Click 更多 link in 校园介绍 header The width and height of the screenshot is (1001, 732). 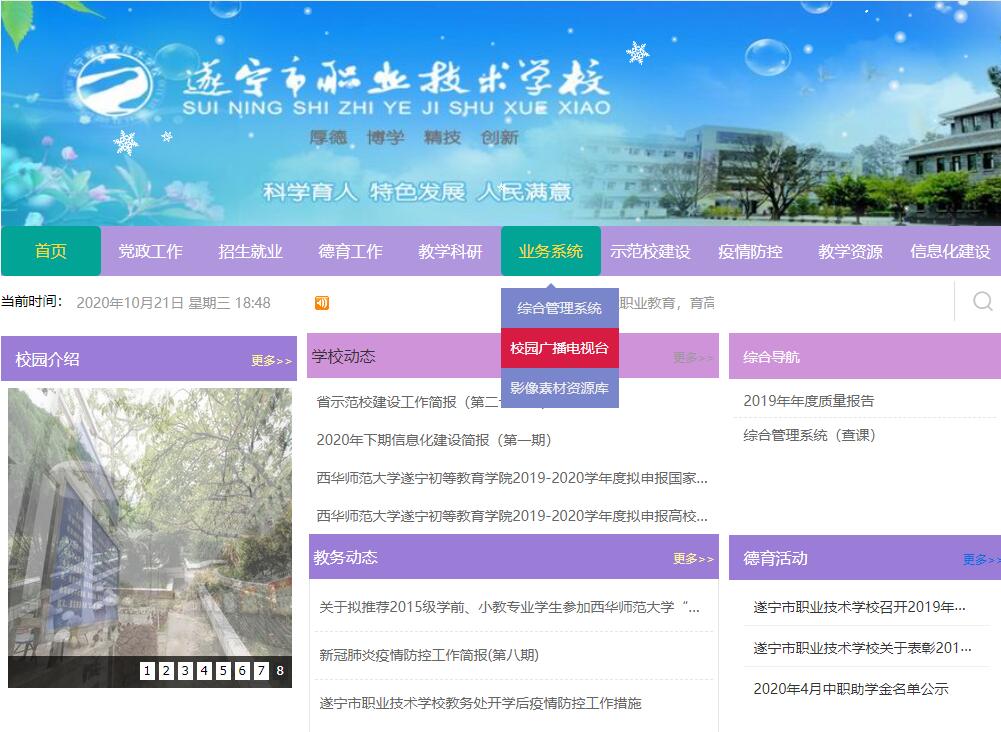pos(271,360)
